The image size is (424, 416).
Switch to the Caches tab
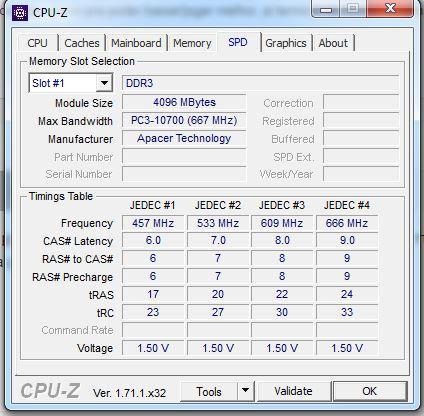pyautogui.click(x=82, y=43)
